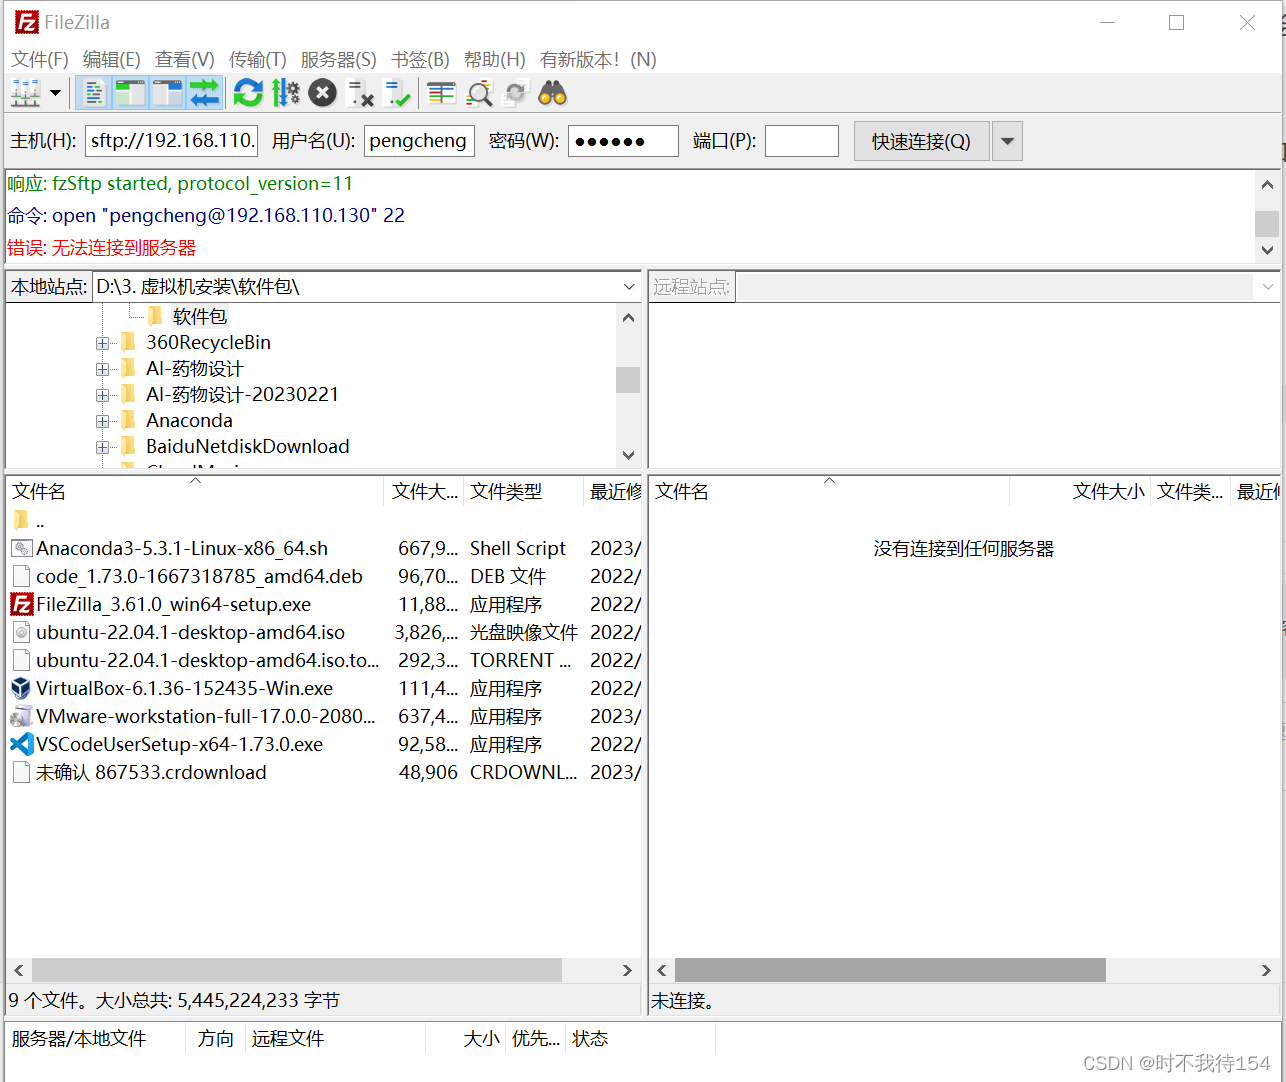Toggle processing of the transfer queue
Image resolution: width=1286 pixels, height=1082 pixels.
pos(285,92)
